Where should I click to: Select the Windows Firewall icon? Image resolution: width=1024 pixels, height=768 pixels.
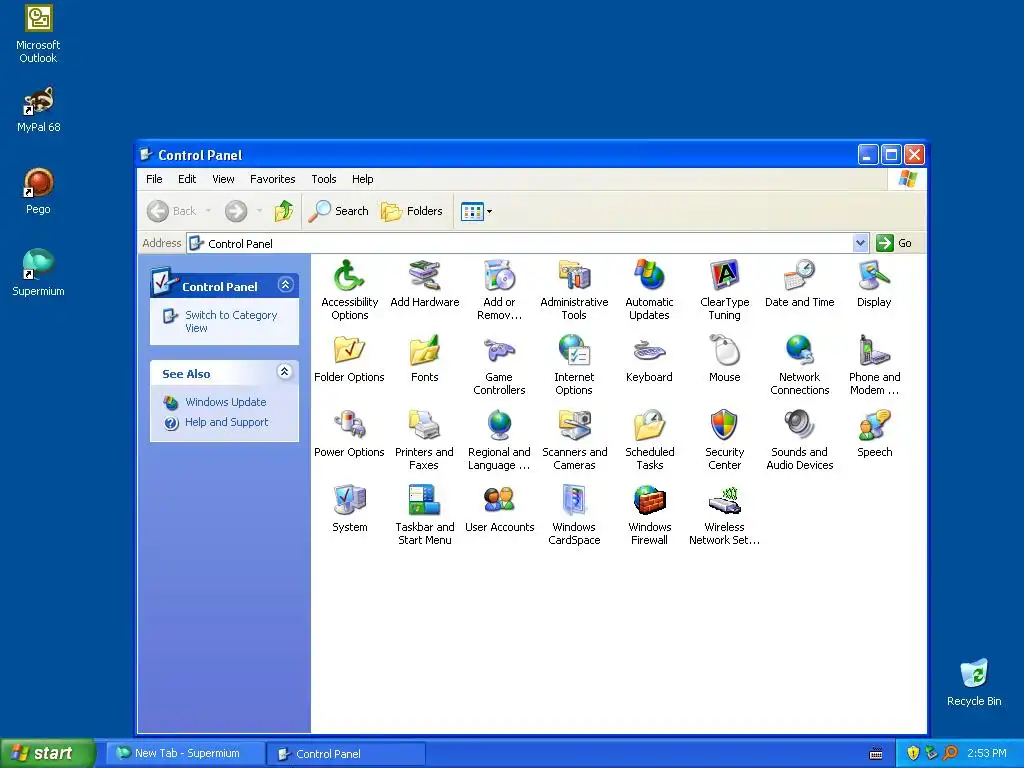pyautogui.click(x=649, y=515)
